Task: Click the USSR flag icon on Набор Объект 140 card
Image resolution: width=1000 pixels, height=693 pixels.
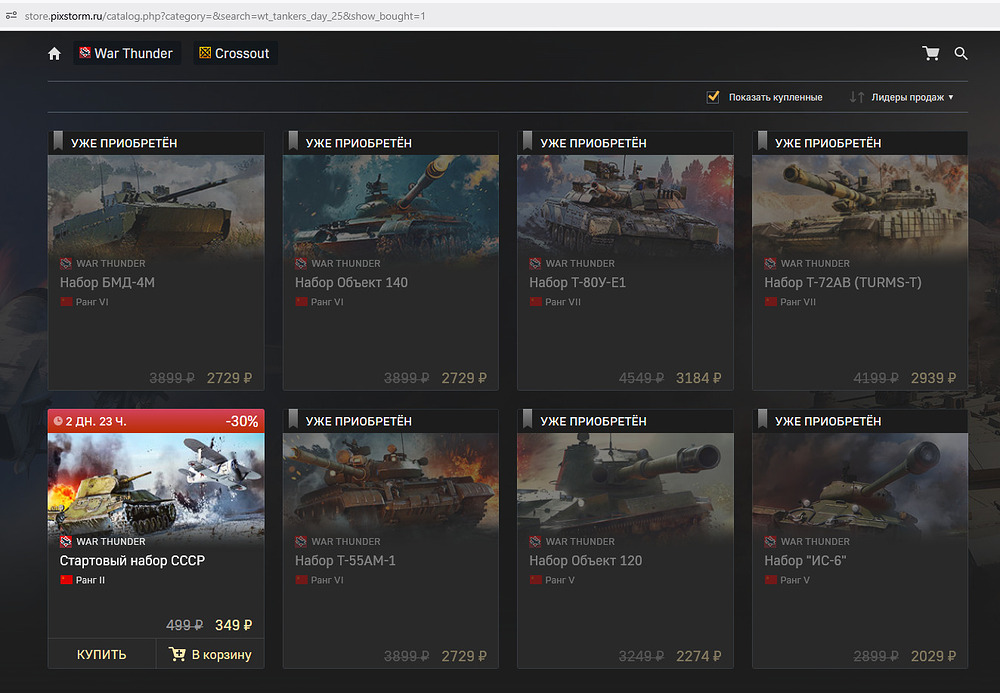Action: [x=302, y=302]
